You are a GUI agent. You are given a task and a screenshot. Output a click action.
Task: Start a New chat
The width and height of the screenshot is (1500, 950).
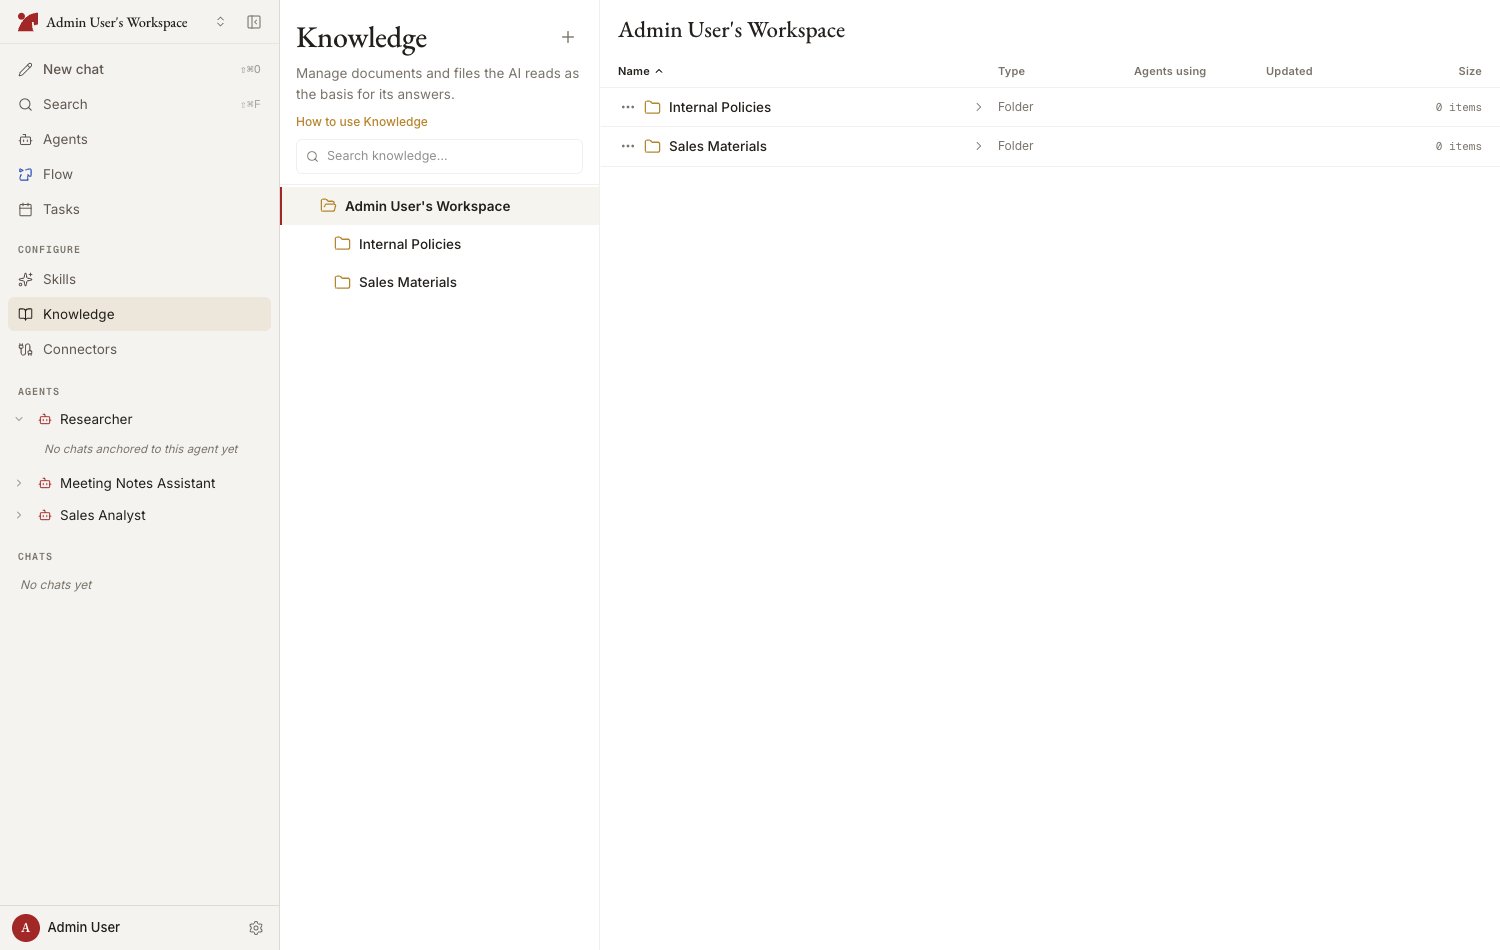point(139,69)
